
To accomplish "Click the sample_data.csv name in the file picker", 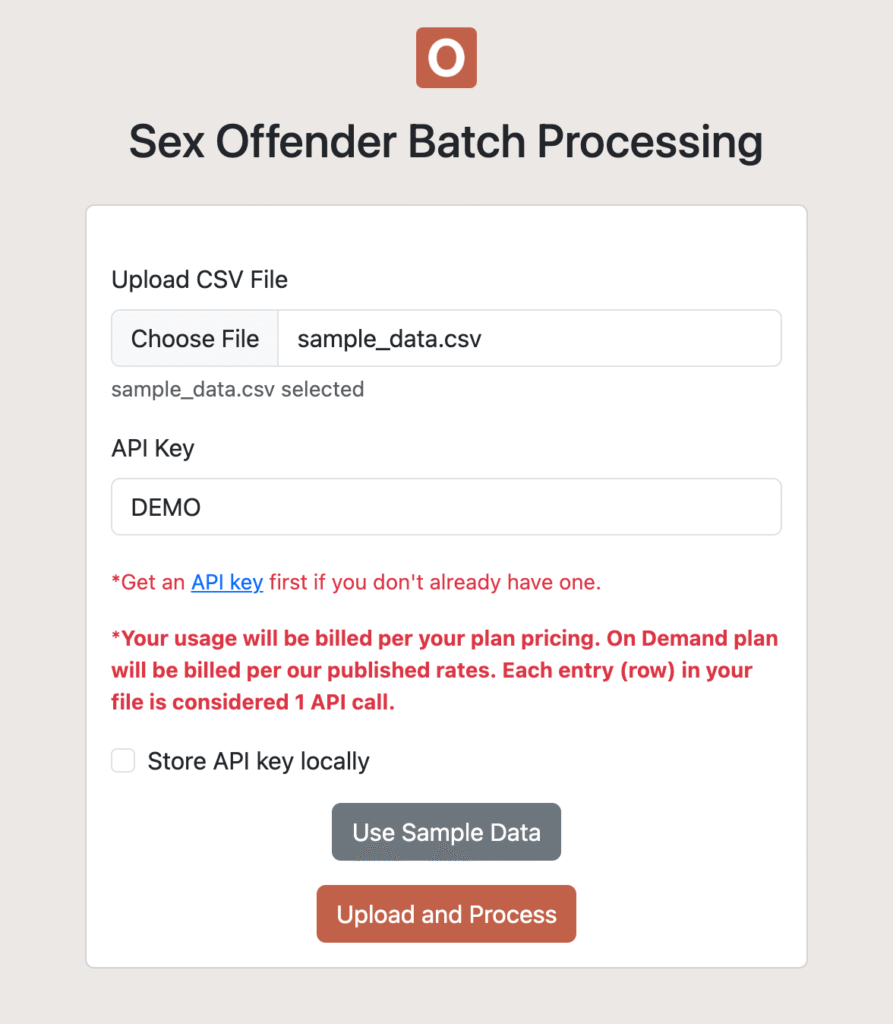I will [389, 339].
